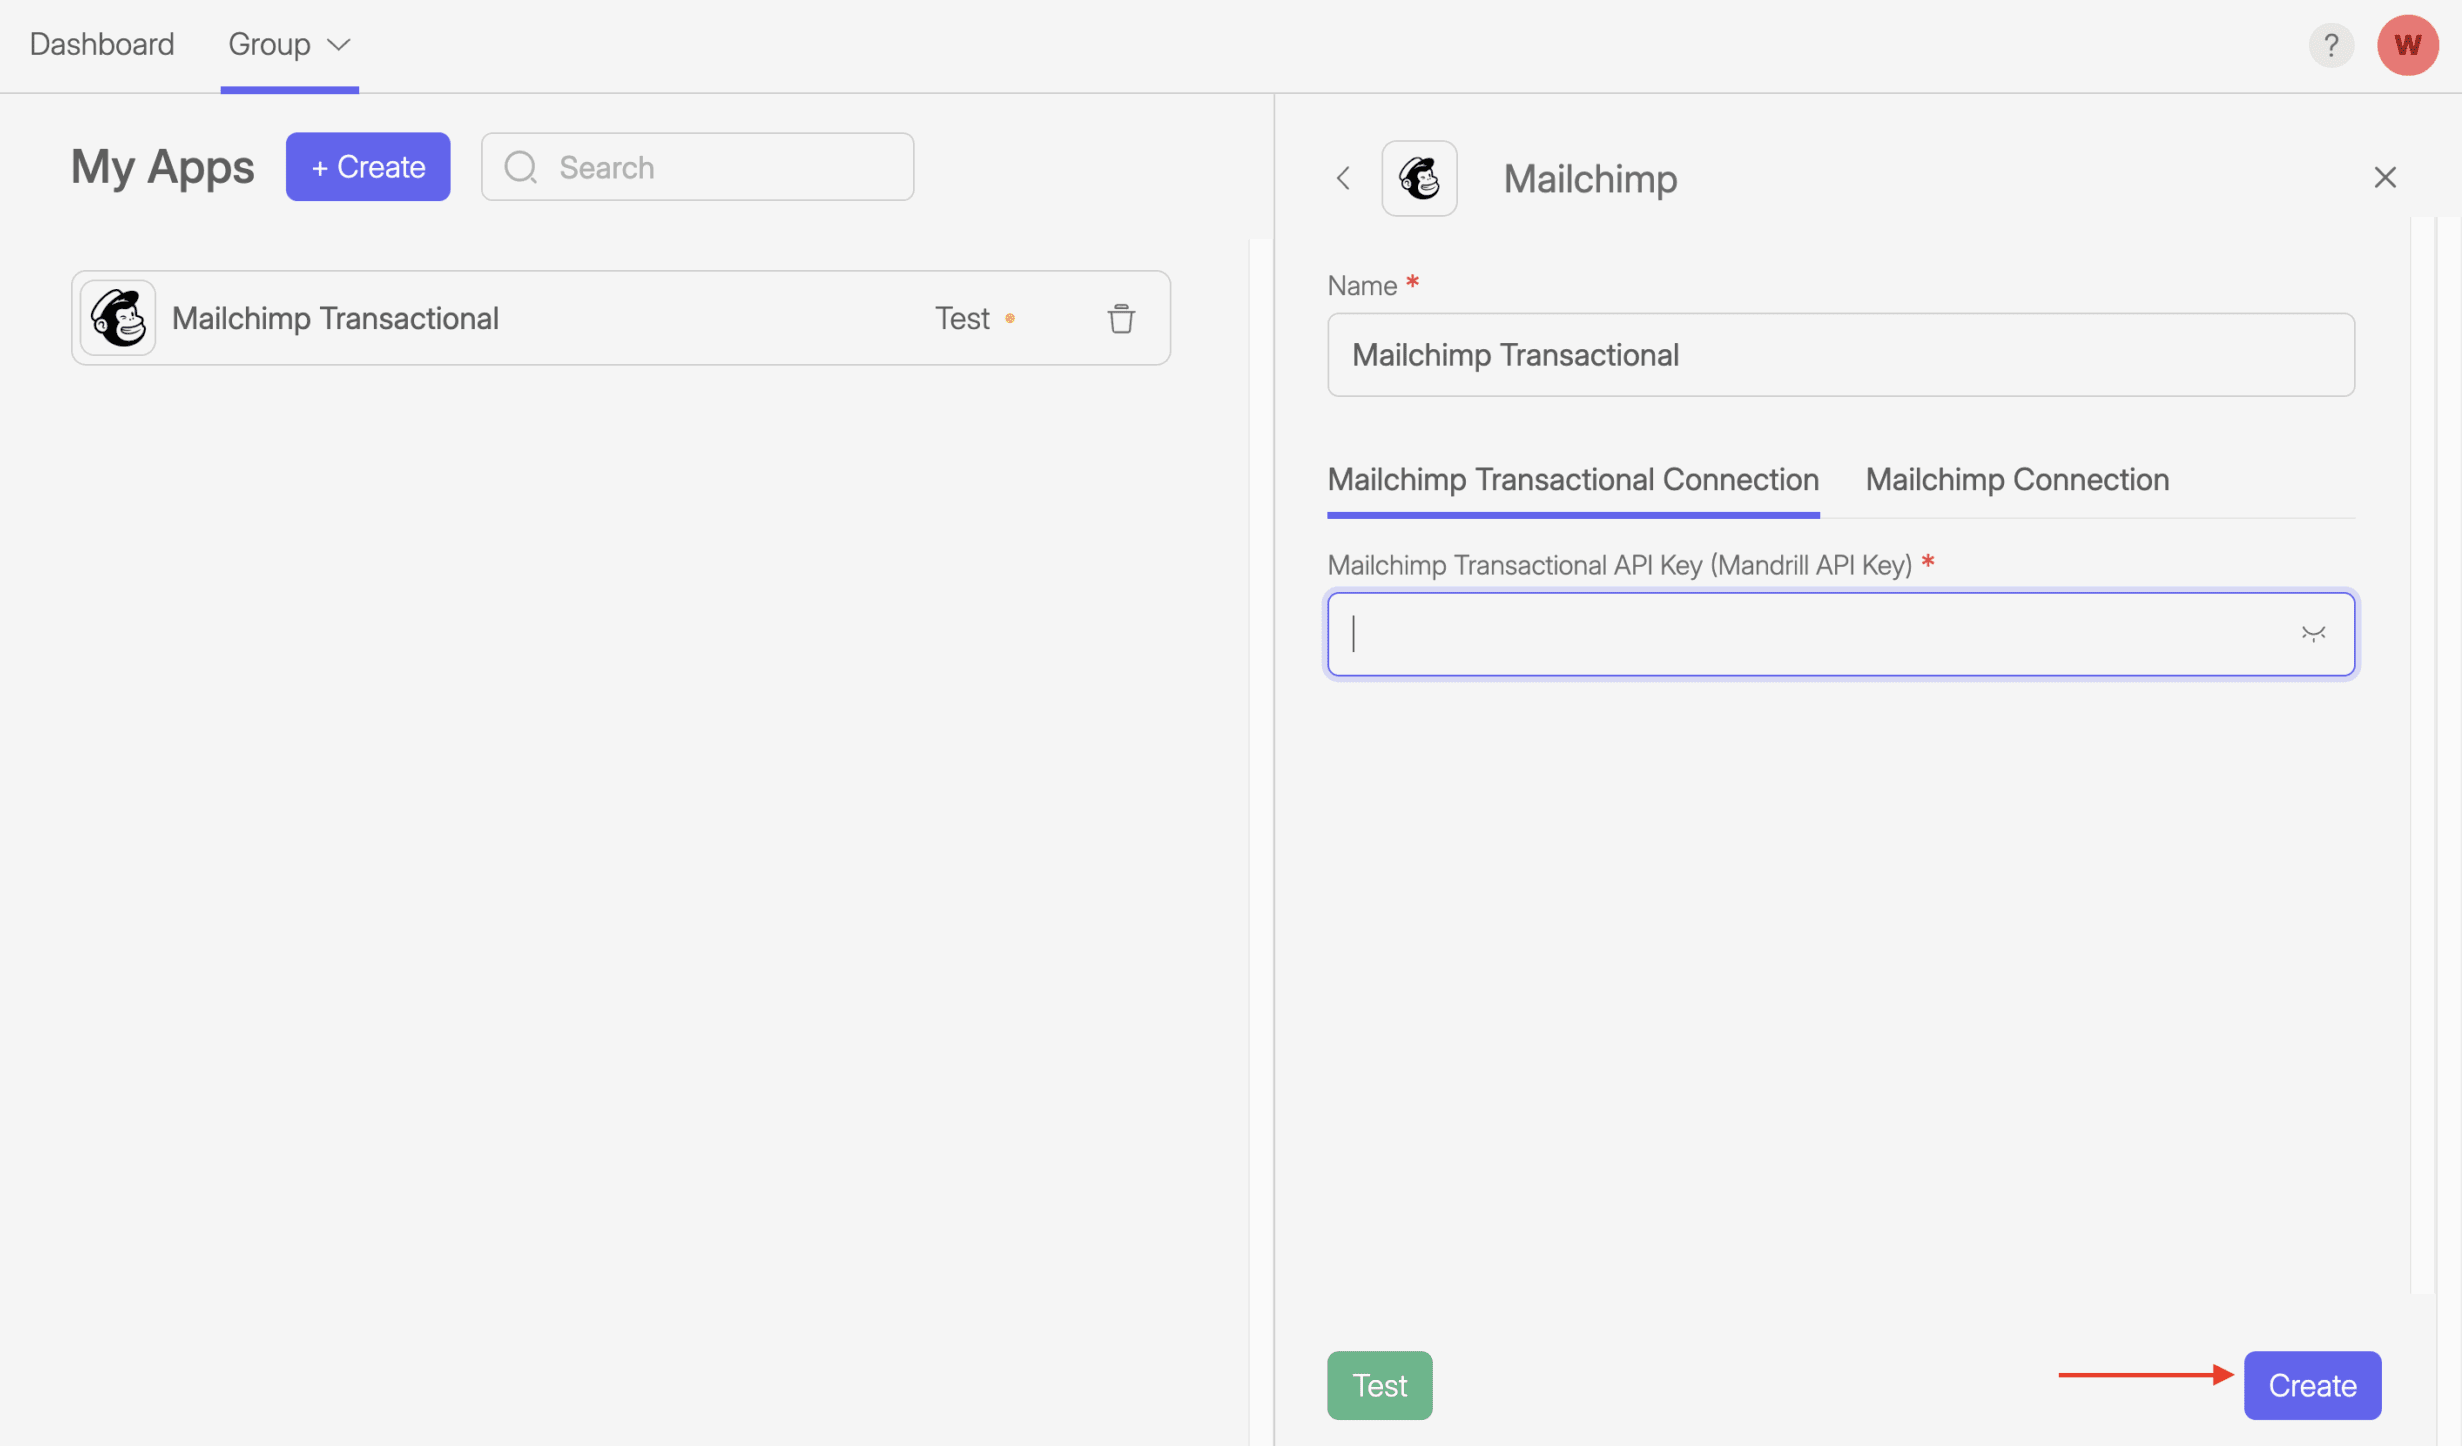Close the Mailchimp side panel
Image resolution: width=2462 pixels, height=1446 pixels.
tap(2384, 177)
